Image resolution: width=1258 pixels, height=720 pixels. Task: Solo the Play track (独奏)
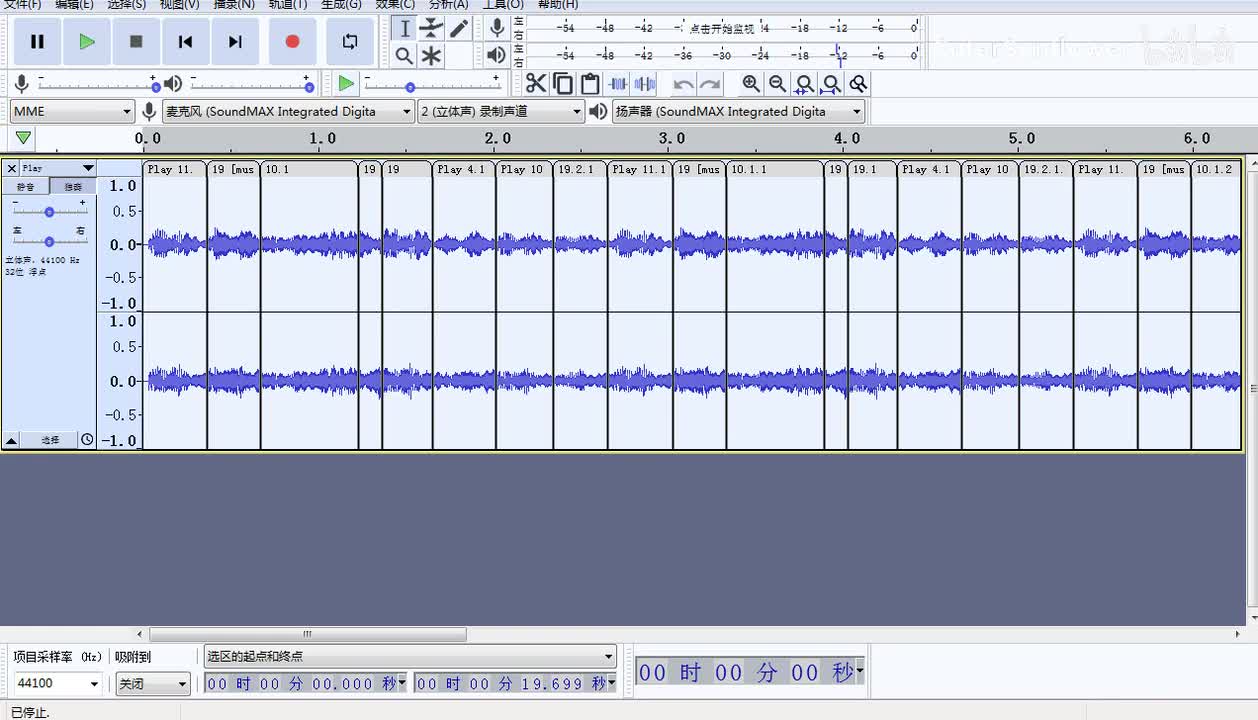pos(73,187)
